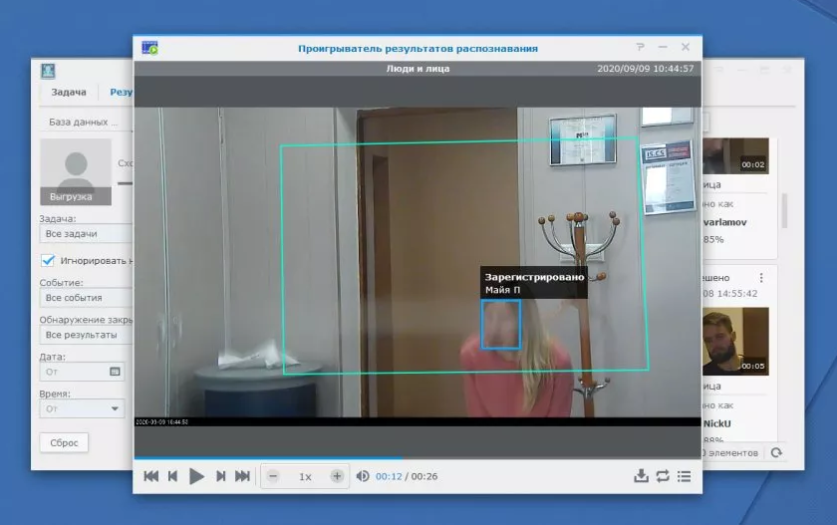Screen dimensions: 837x525
Task: Step back one frame
Action: point(172,476)
